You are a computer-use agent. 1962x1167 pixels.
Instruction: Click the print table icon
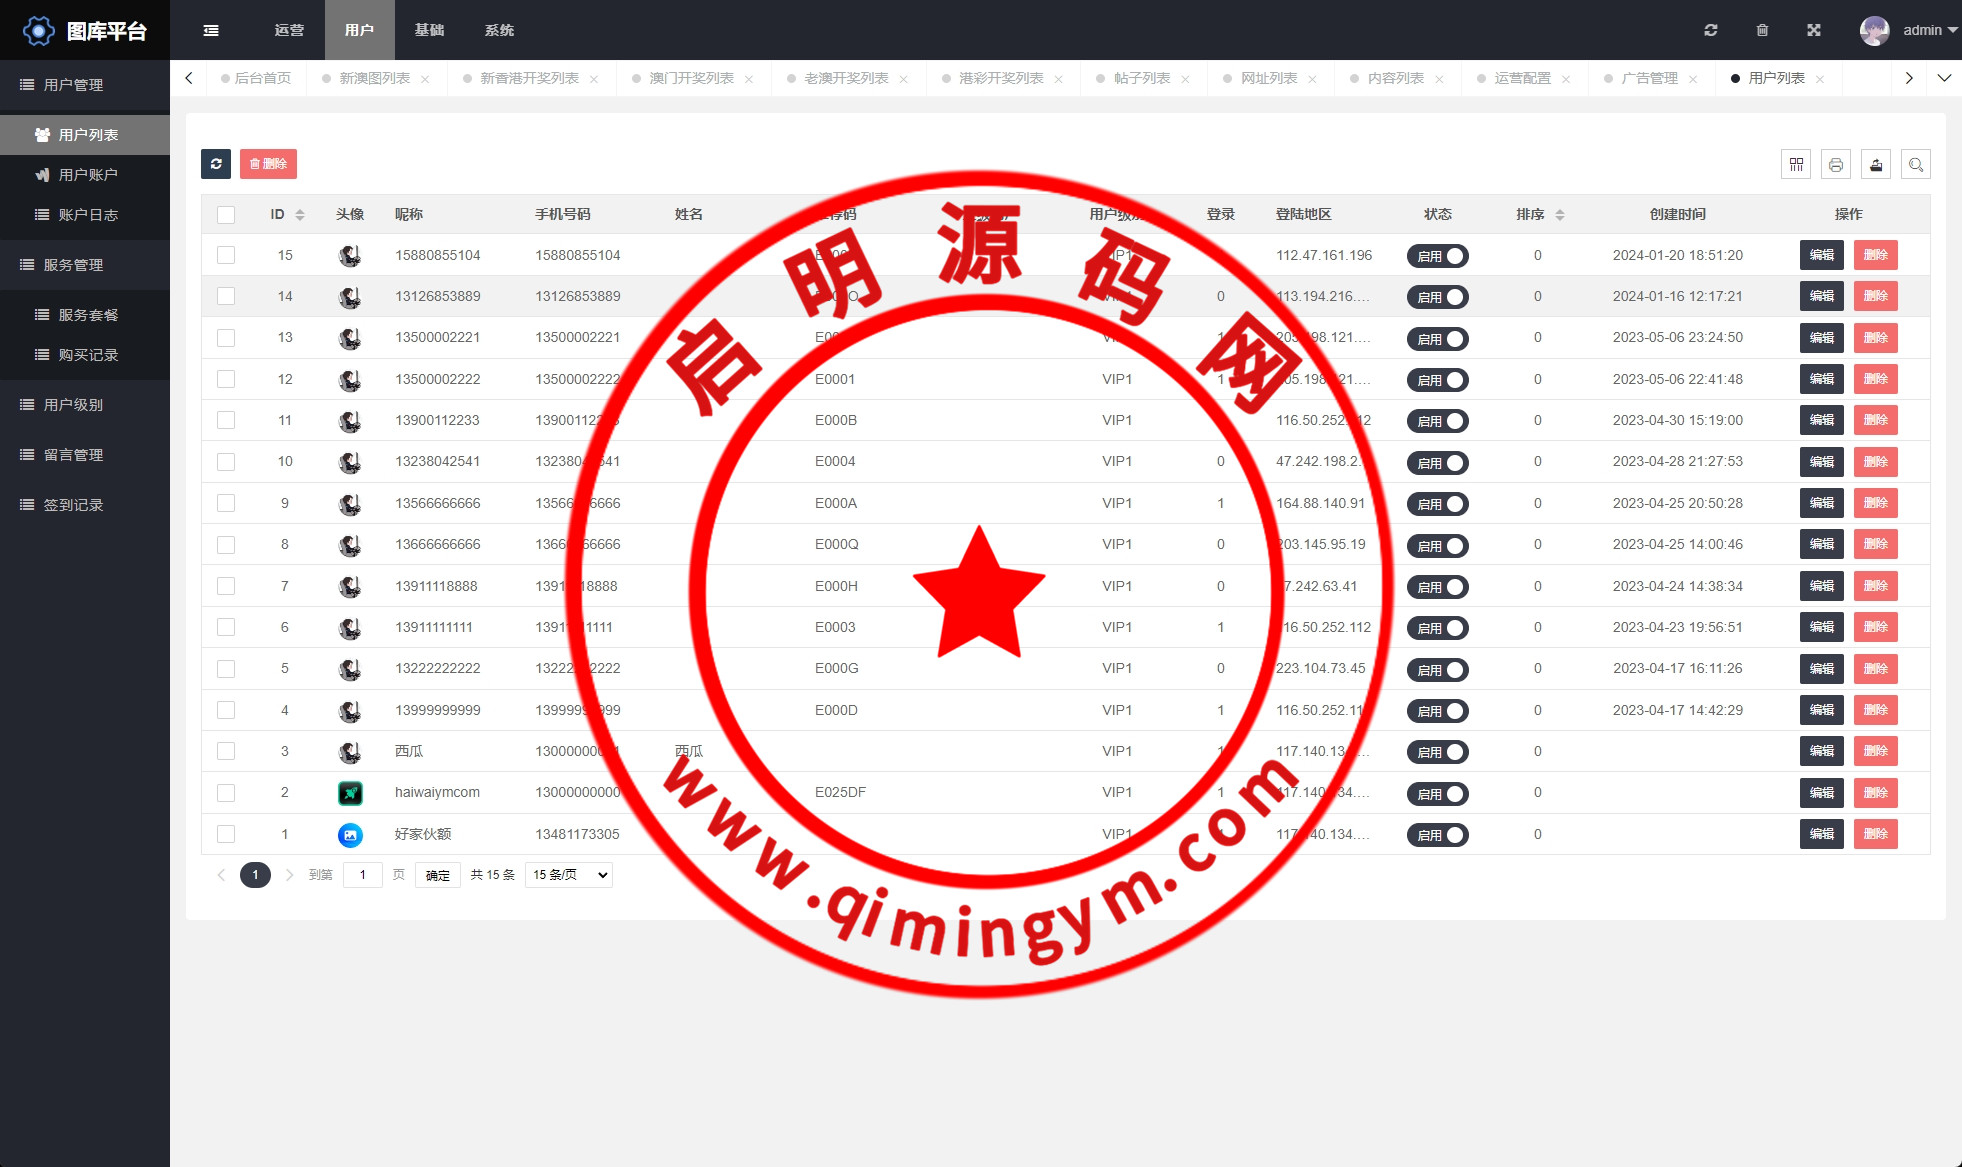1836,165
